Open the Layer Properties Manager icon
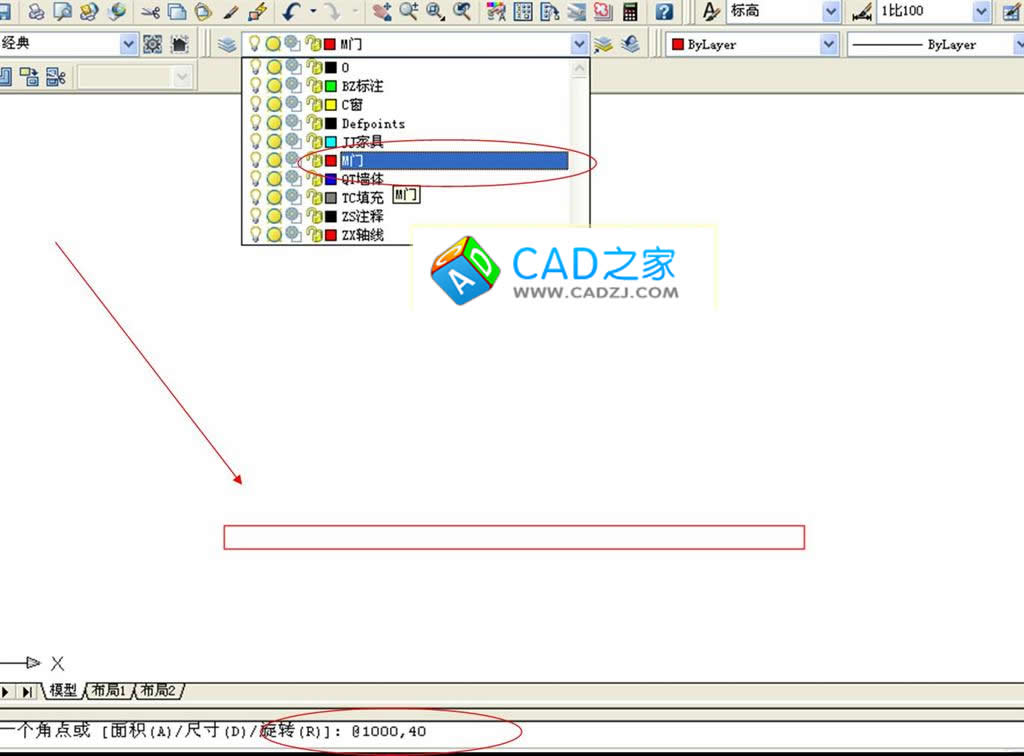 pyautogui.click(x=227, y=45)
